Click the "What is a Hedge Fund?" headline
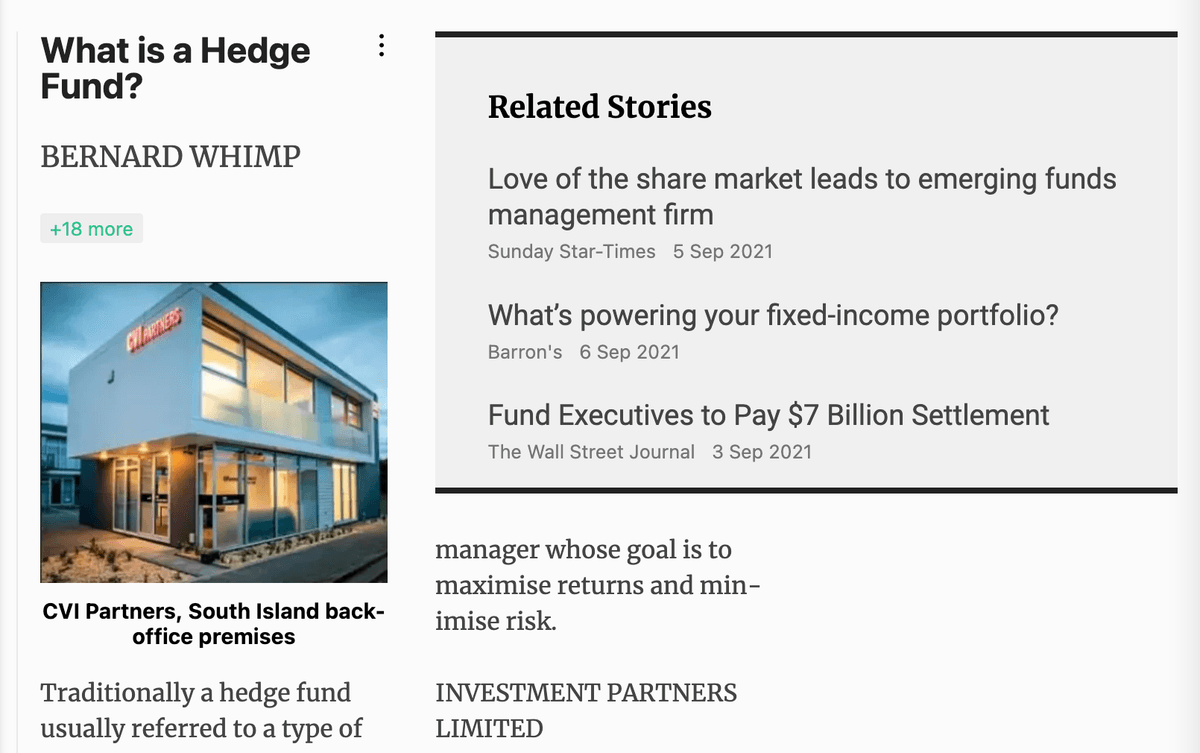Screen dimensions: 1200x753 (175, 67)
